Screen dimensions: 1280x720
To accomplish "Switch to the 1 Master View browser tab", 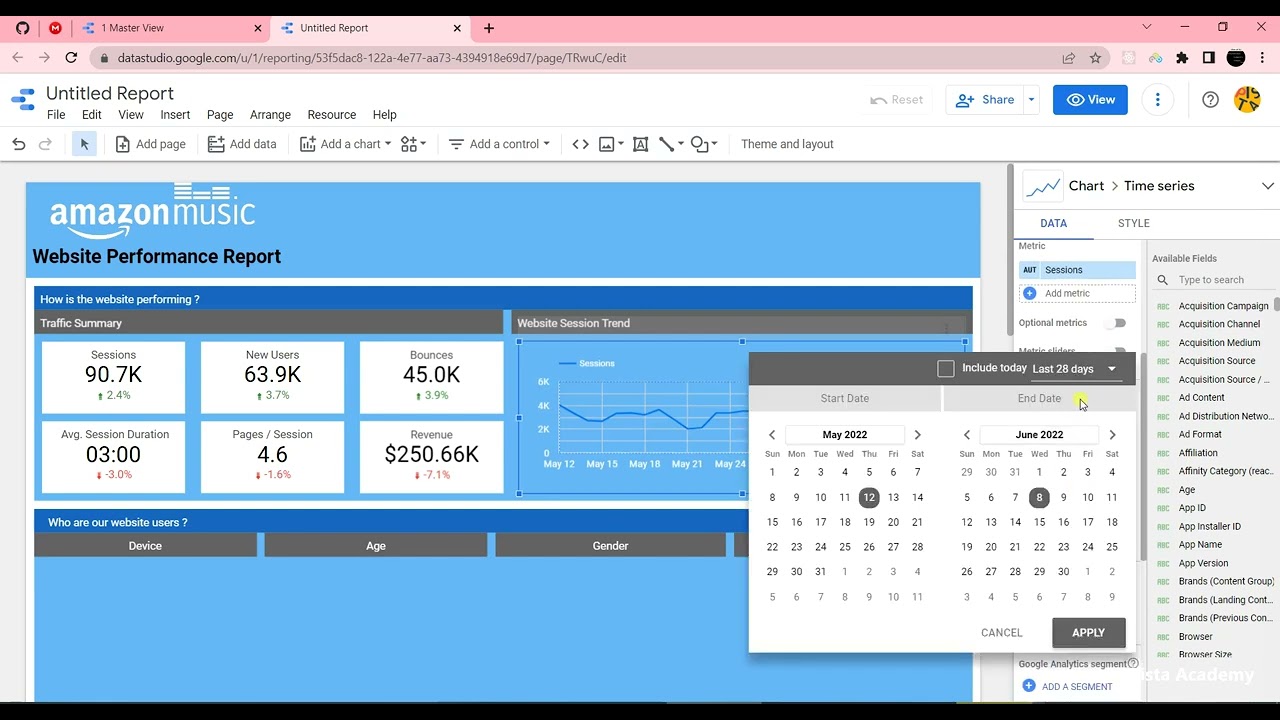I will tap(171, 28).
